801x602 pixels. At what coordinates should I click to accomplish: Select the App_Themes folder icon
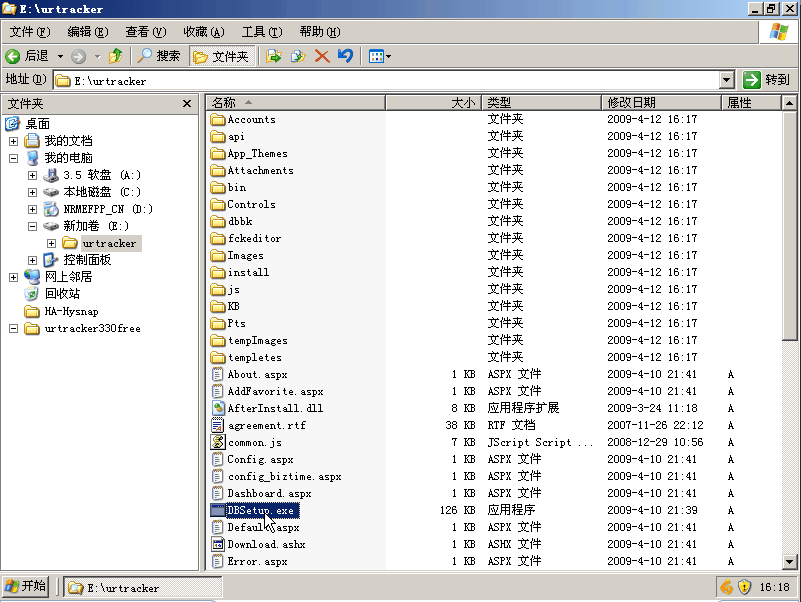[x=218, y=153]
